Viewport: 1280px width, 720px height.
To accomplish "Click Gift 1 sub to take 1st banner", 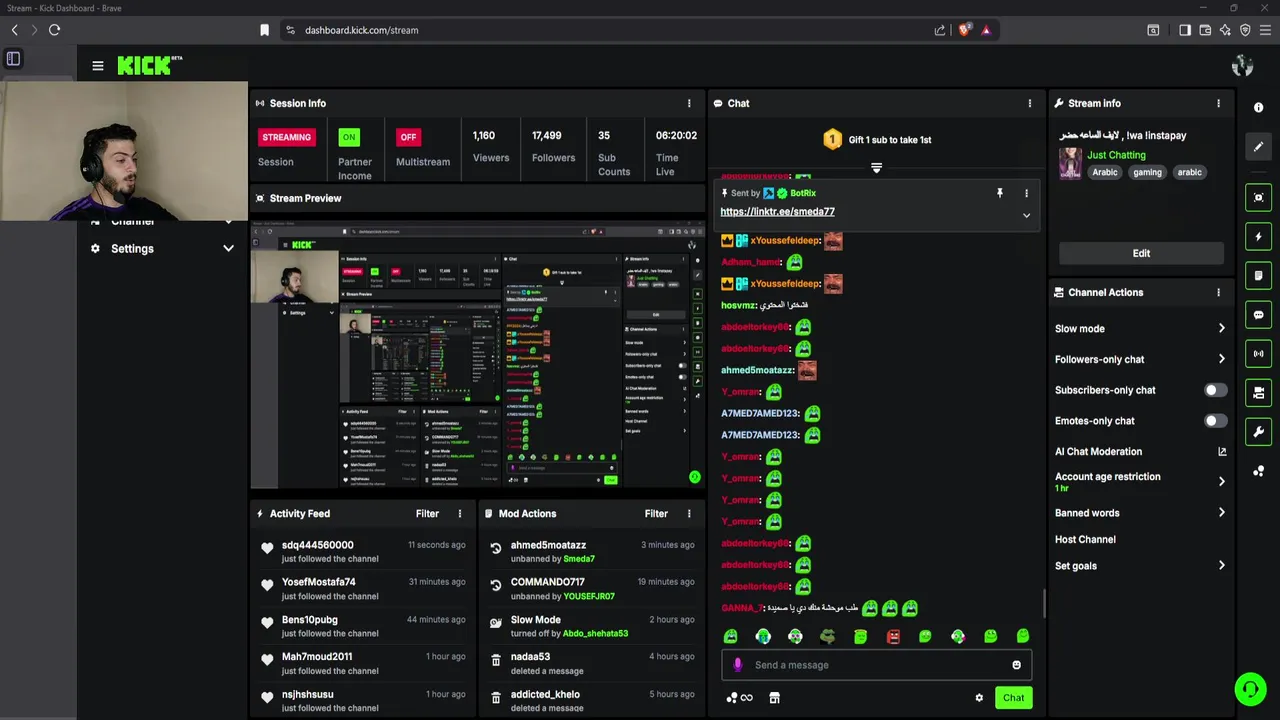I will click(x=878, y=140).
